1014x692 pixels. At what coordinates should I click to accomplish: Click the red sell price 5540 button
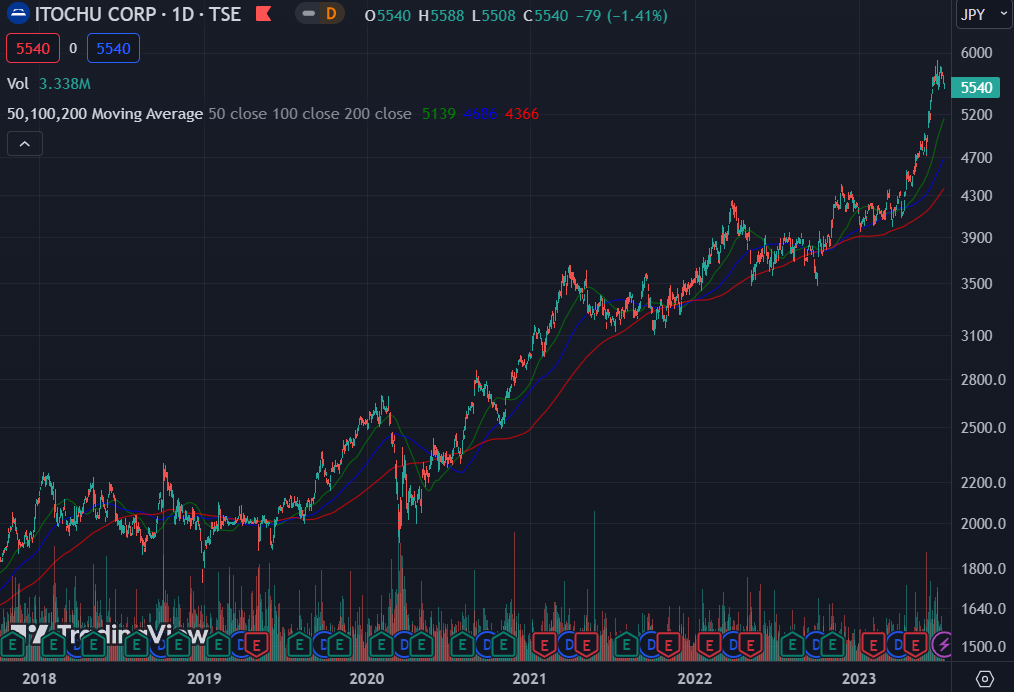pos(33,49)
